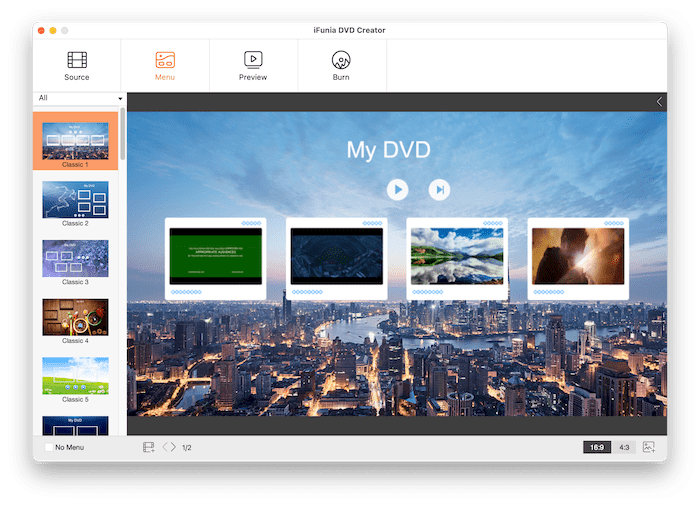Click the skip-next button on DVD menu
The height and width of the screenshot is (505, 700).
(x=438, y=189)
